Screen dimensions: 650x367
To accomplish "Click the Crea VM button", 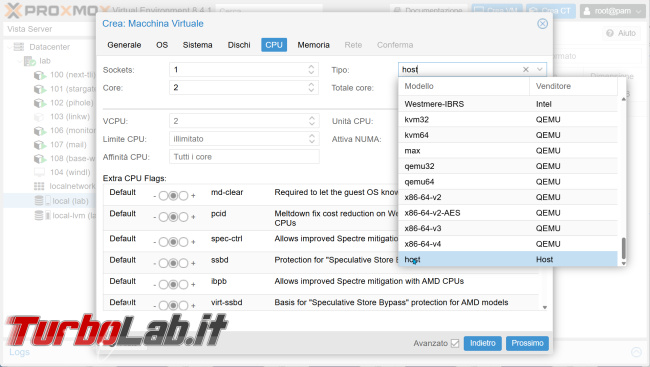I will click(497, 11).
